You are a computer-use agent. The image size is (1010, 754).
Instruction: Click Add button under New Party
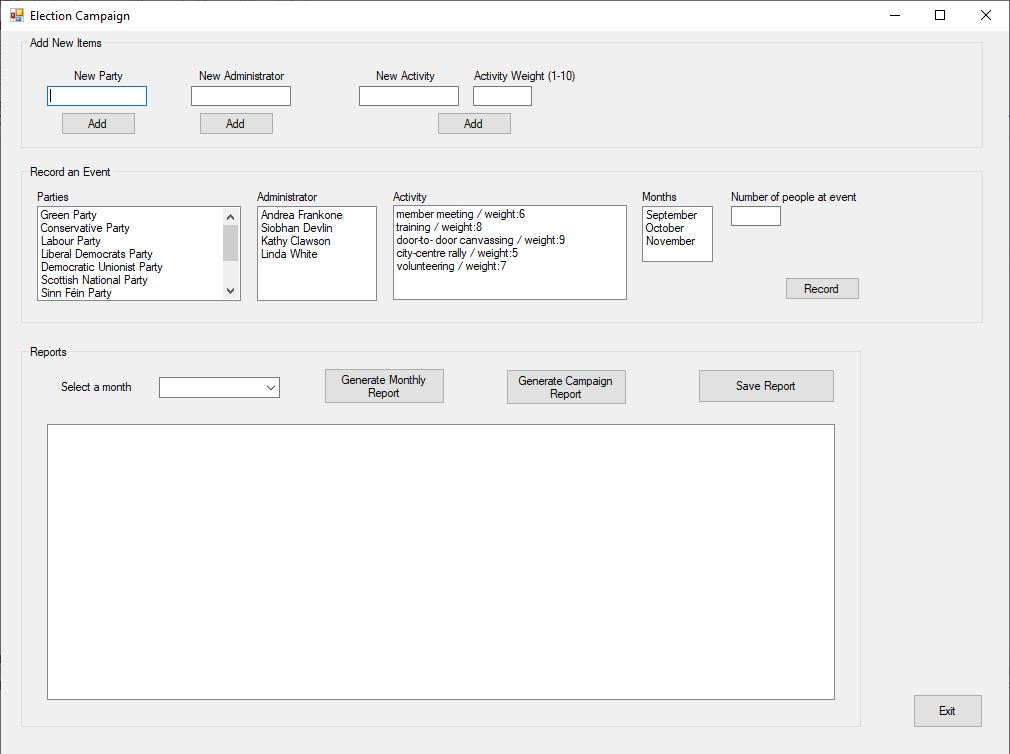[x=98, y=124]
